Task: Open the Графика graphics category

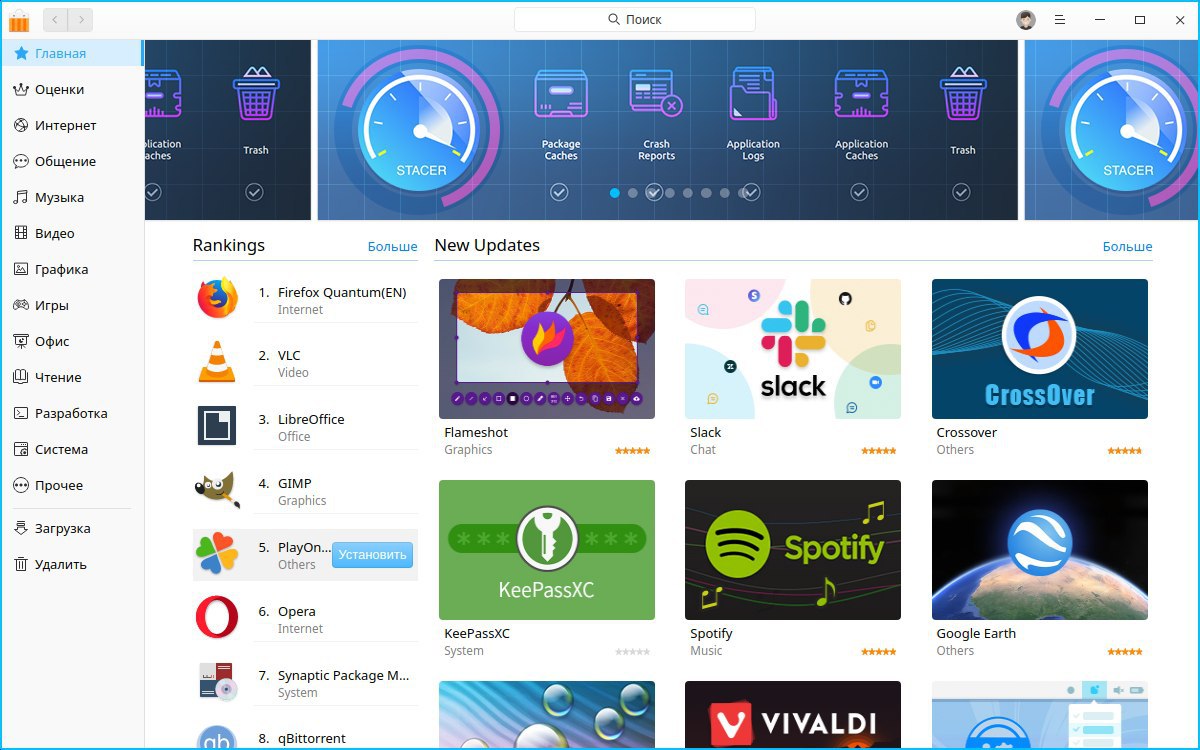Action: pyautogui.click(x=72, y=269)
